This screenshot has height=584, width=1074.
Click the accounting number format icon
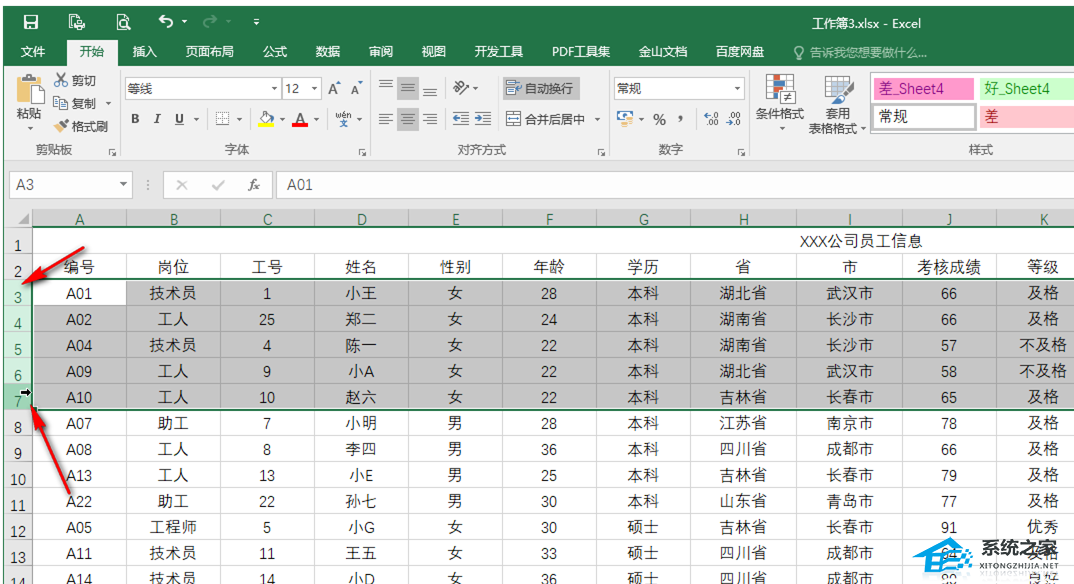click(625, 118)
